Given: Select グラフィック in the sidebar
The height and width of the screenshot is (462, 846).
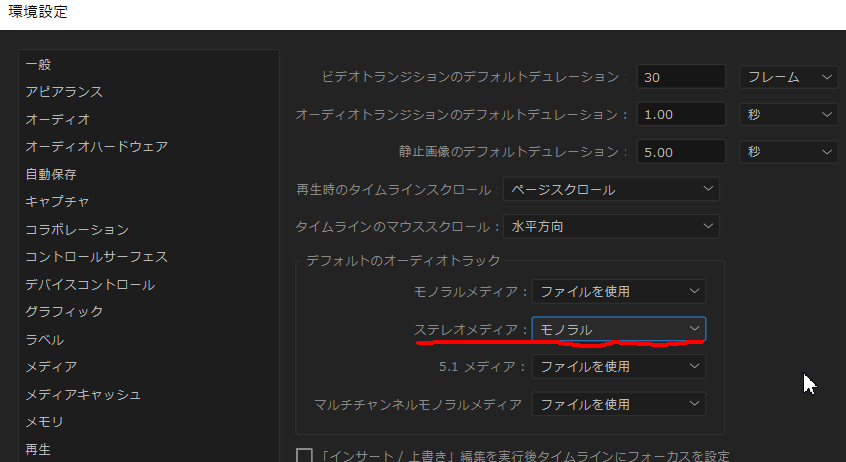Looking at the screenshot, I should (64, 311).
